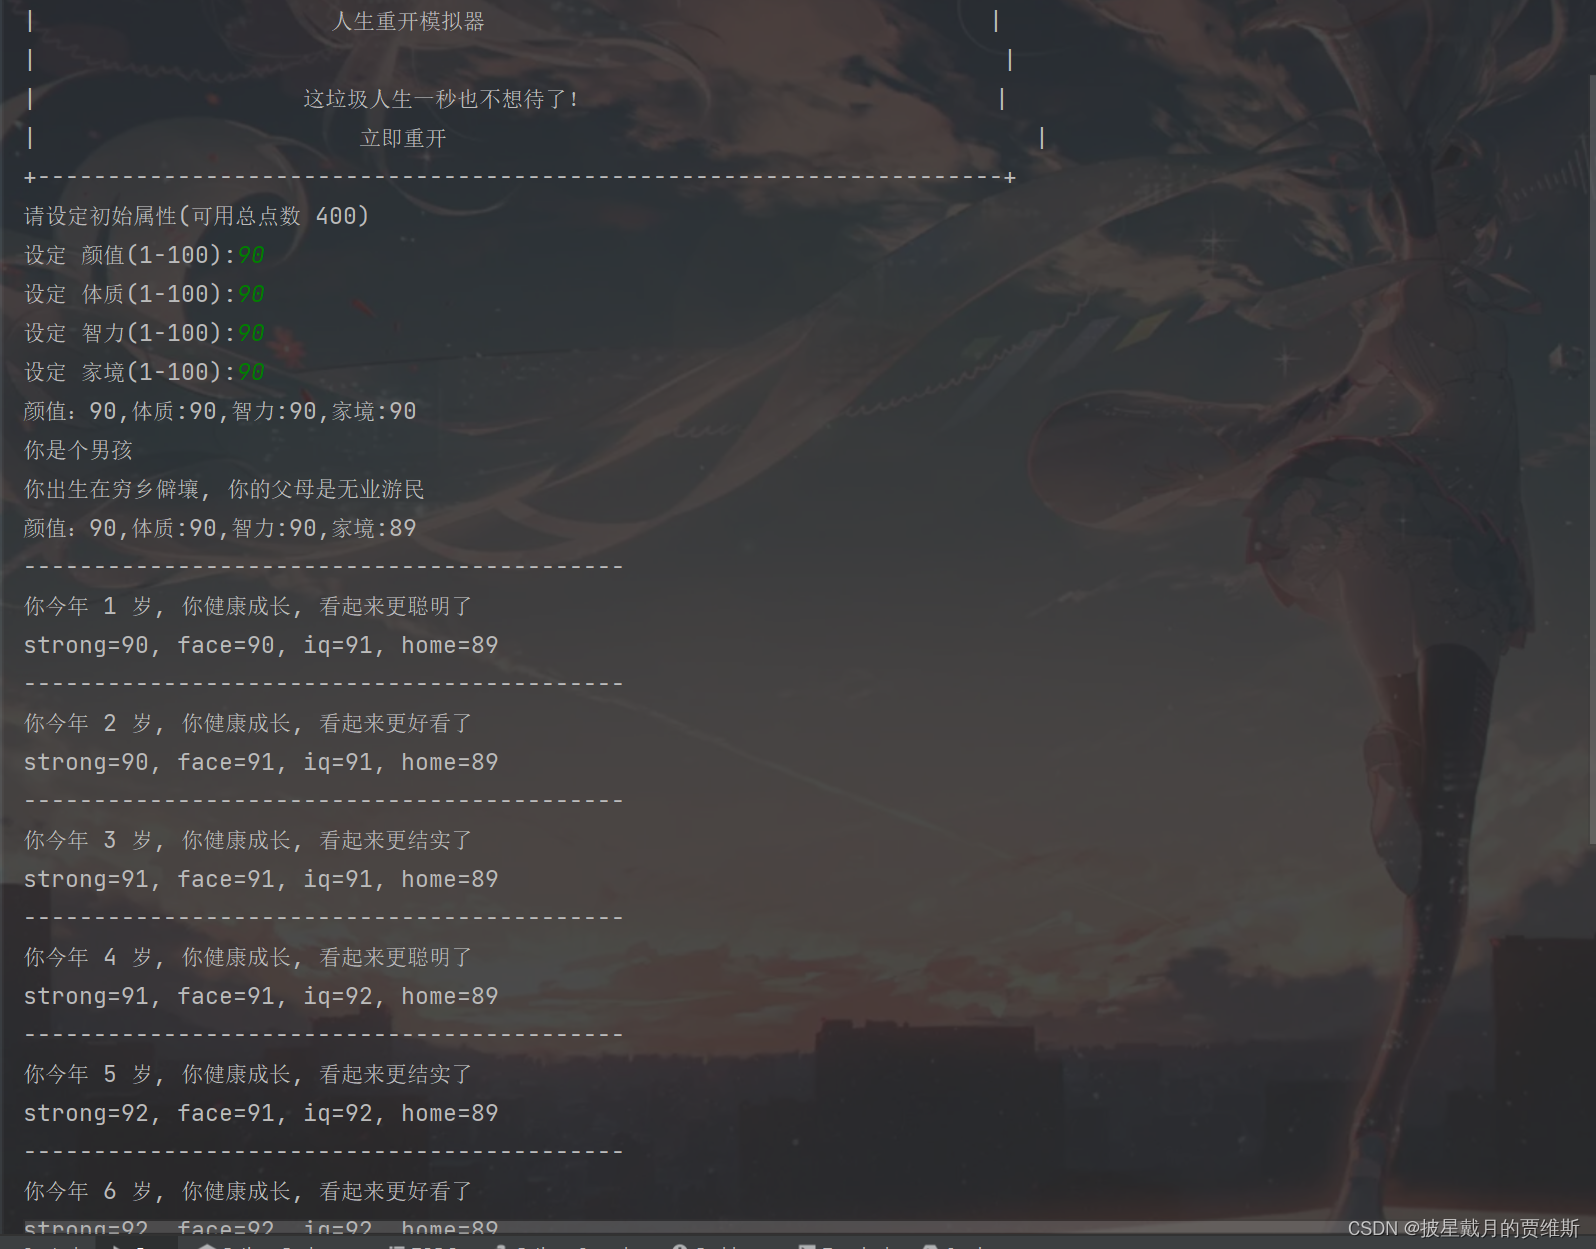Click the line strong=91, face=91, iq=91, home=89
The height and width of the screenshot is (1249, 1596).
(261, 879)
